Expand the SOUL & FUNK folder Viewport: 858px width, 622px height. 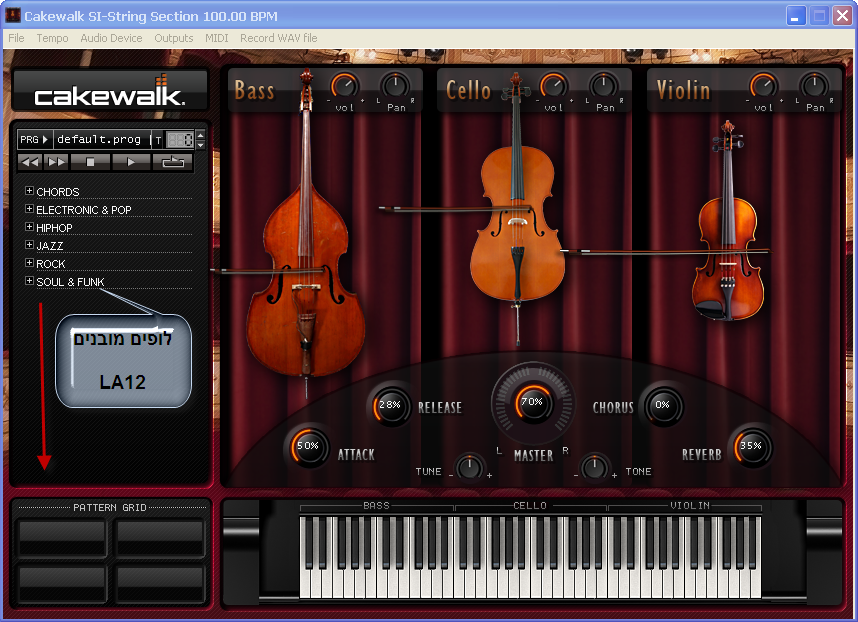pos(30,281)
